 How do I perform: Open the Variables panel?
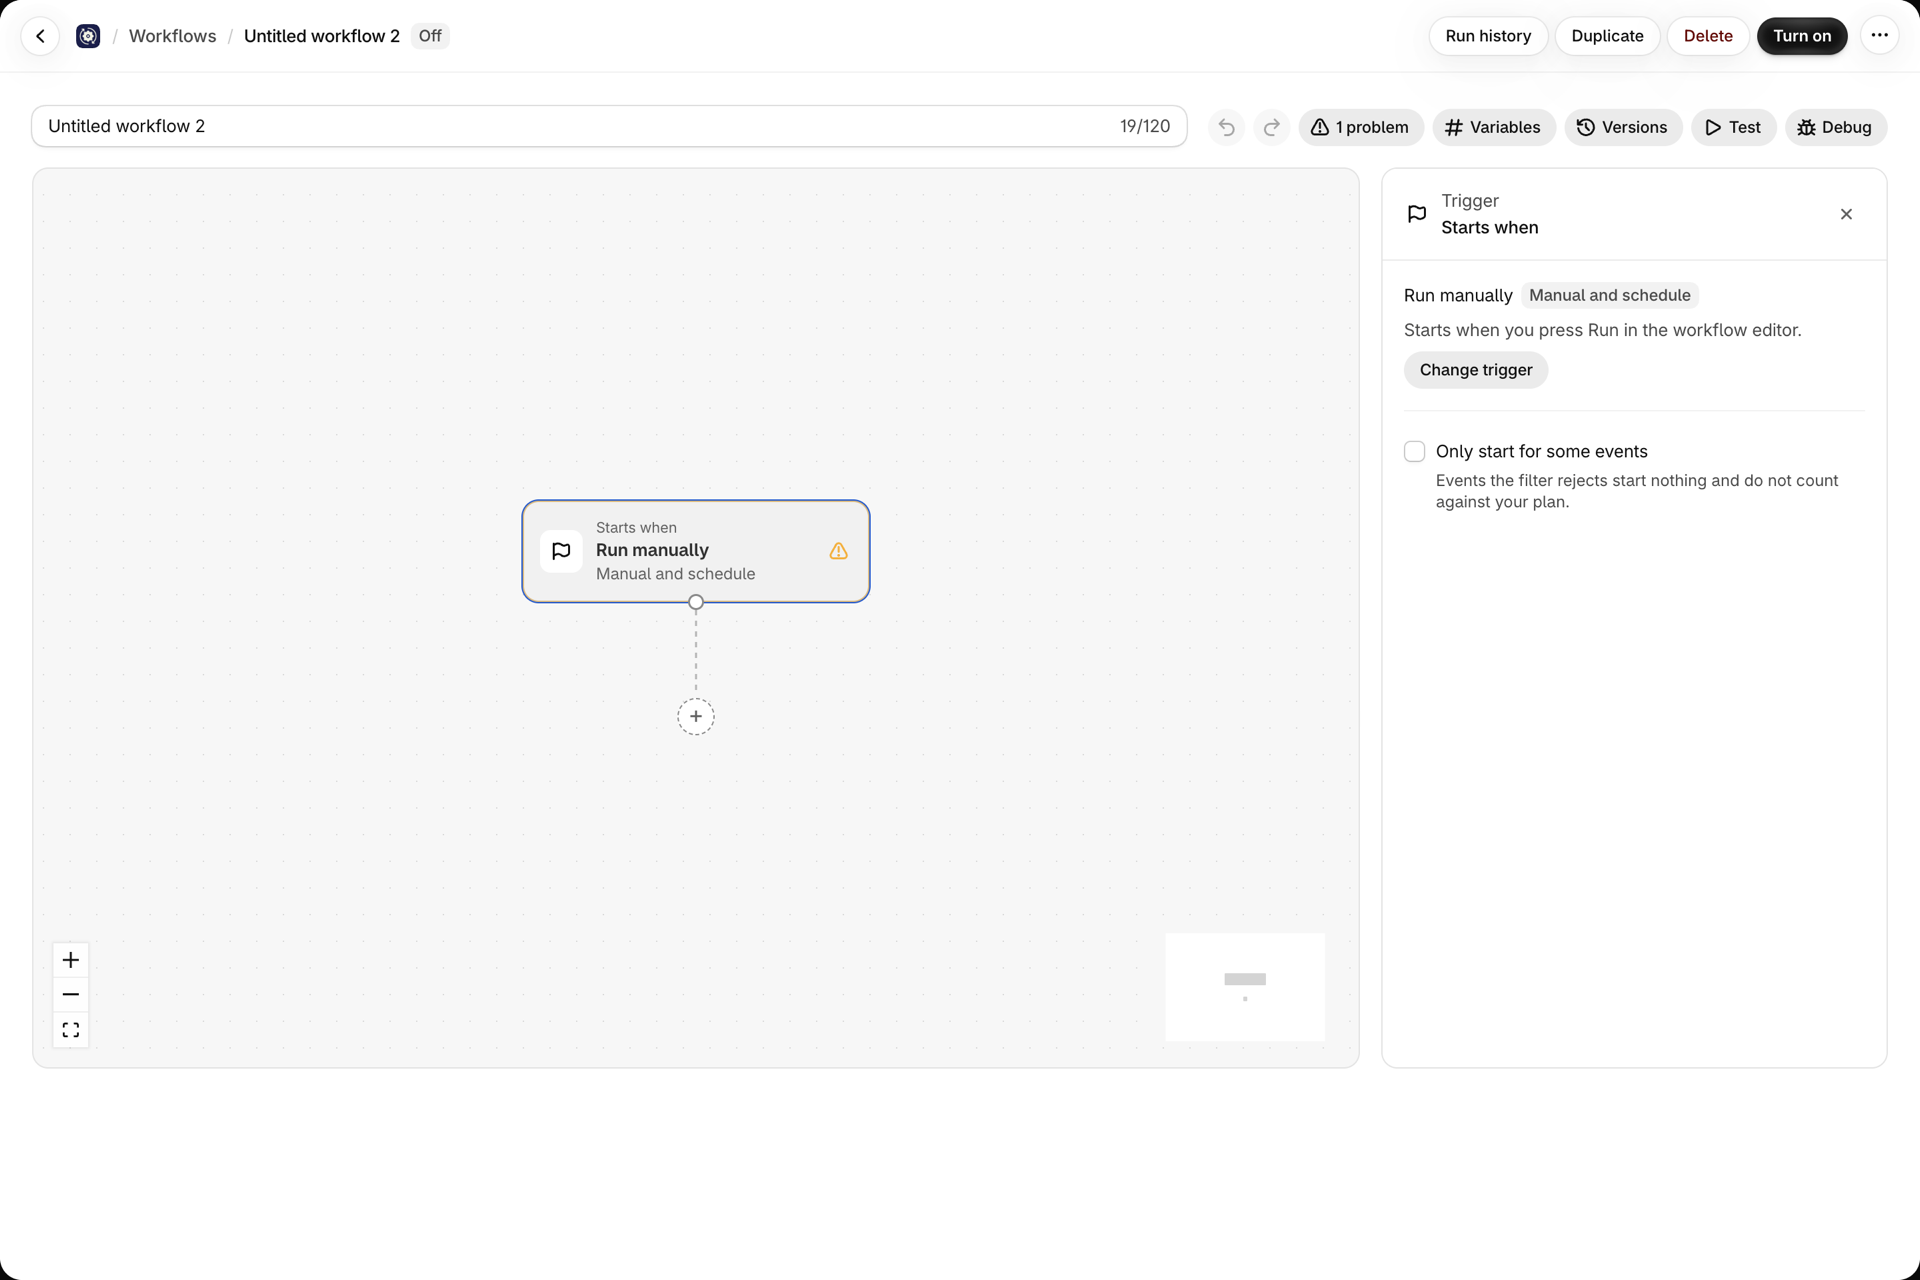coord(1493,127)
